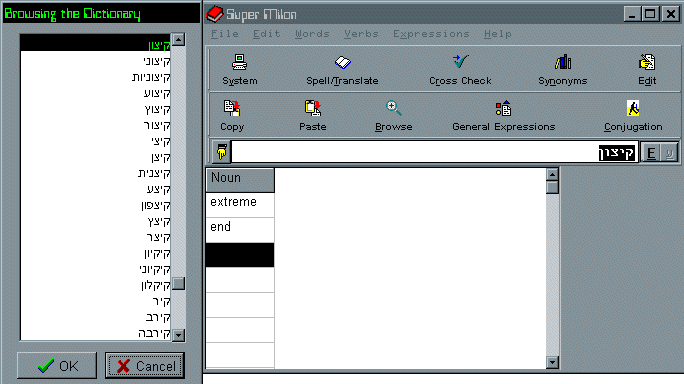Click the dictionary list scroll up arrow
This screenshot has height=384, width=684.
(x=178, y=40)
